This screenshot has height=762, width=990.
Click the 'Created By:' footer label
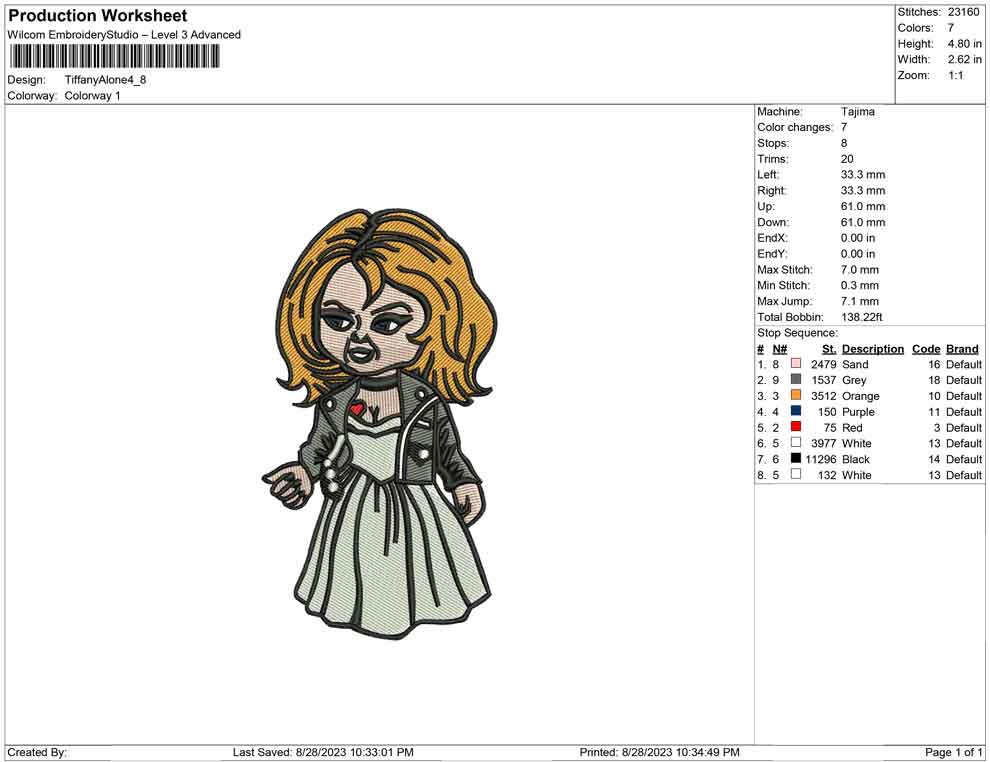37,752
